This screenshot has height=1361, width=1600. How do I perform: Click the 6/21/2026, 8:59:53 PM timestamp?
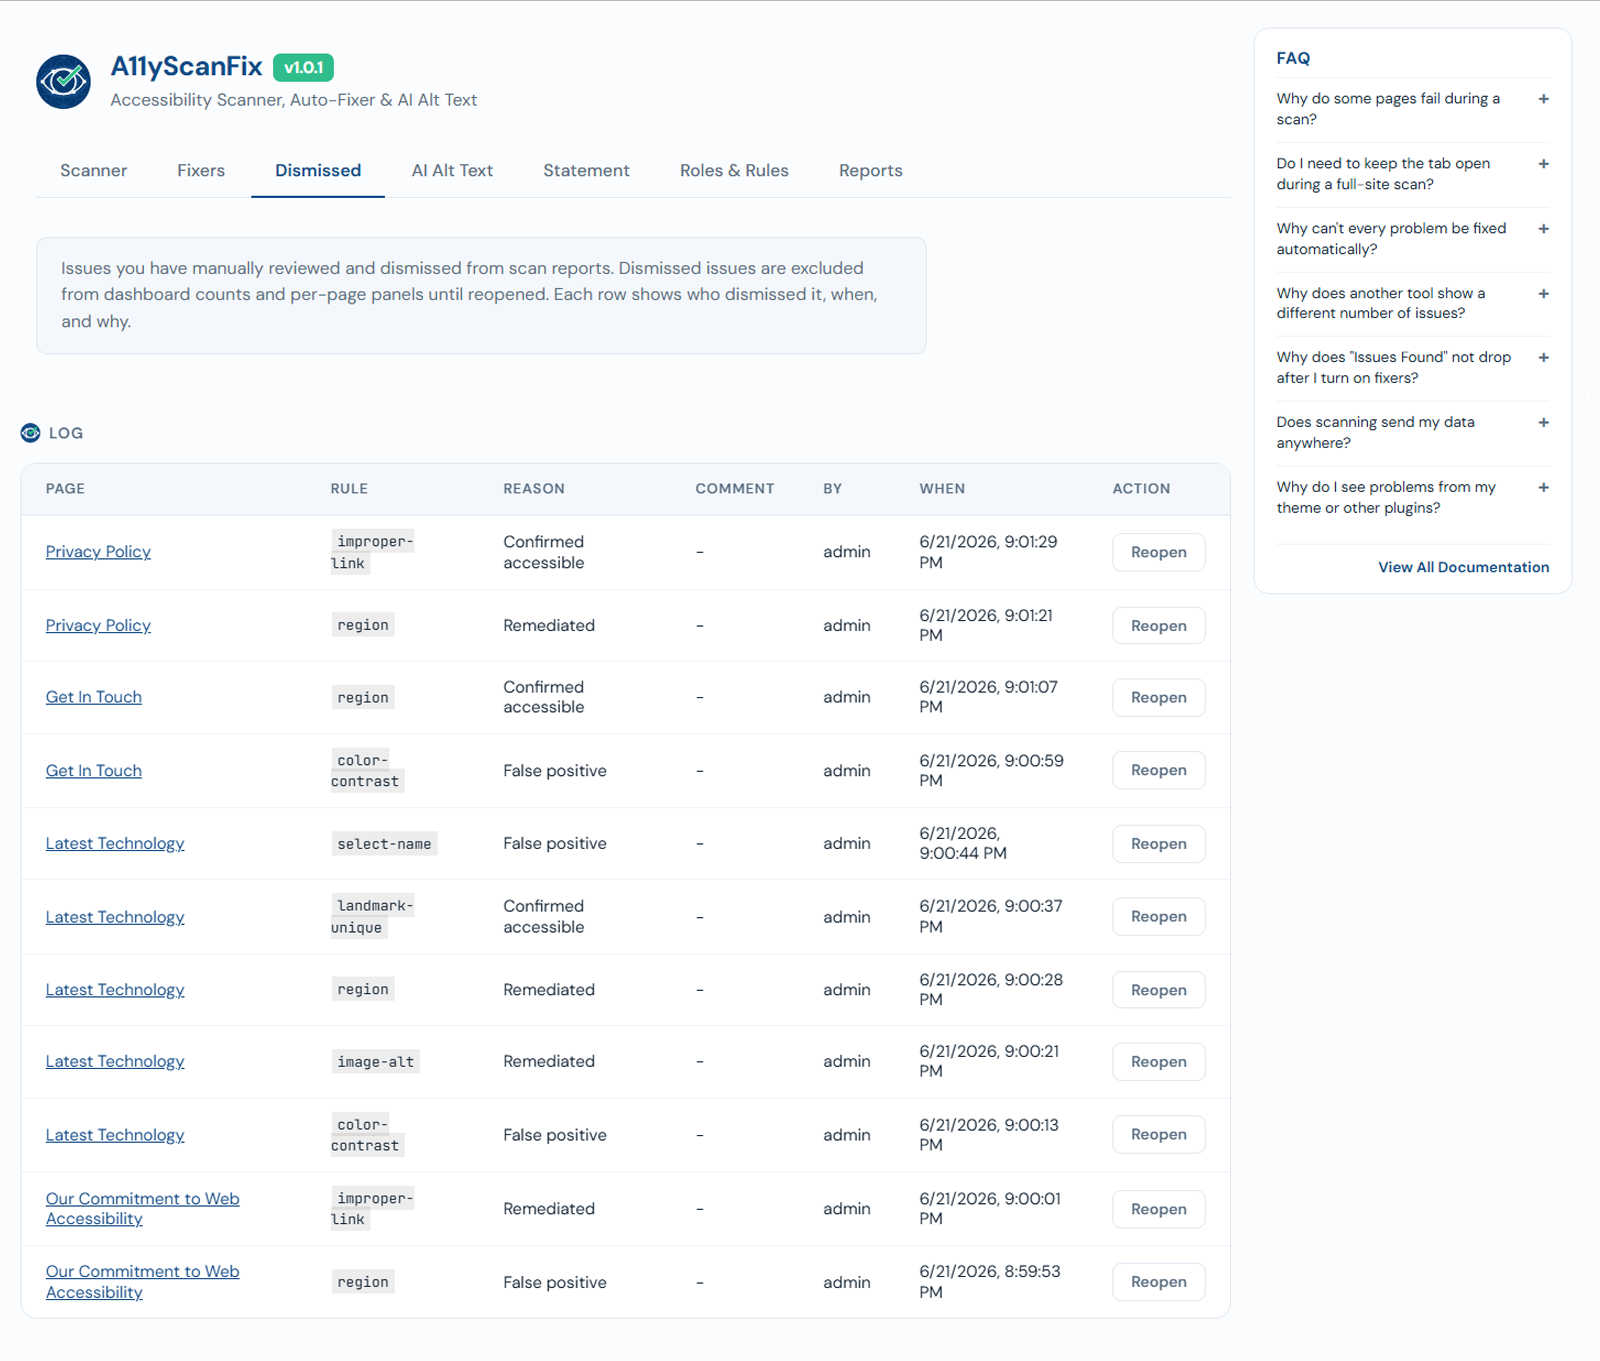click(990, 1282)
